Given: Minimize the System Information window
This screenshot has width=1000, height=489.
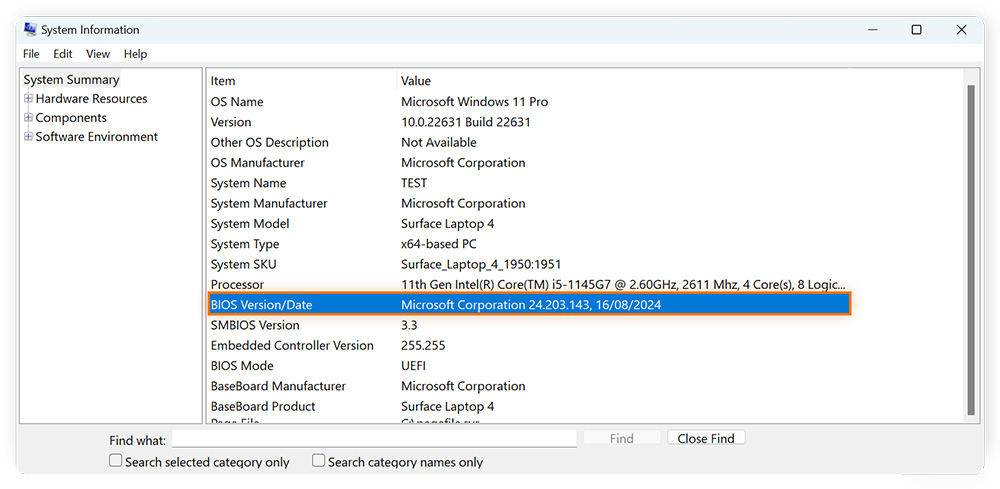Looking at the screenshot, I should 872,30.
